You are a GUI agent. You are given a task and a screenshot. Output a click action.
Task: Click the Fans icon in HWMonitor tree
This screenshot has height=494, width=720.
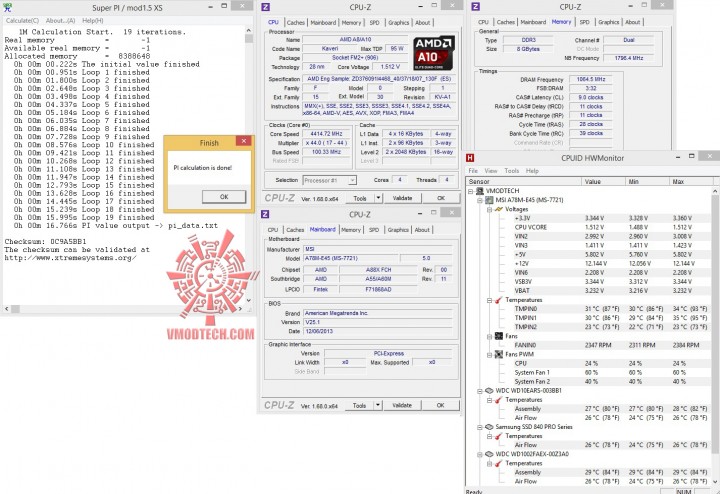(499, 336)
